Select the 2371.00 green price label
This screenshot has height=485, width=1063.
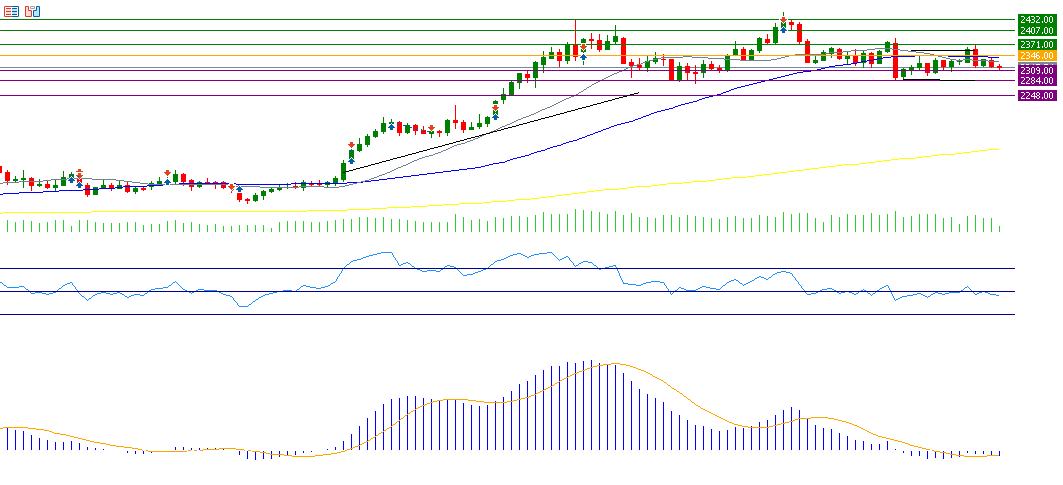pyautogui.click(x=1037, y=44)
